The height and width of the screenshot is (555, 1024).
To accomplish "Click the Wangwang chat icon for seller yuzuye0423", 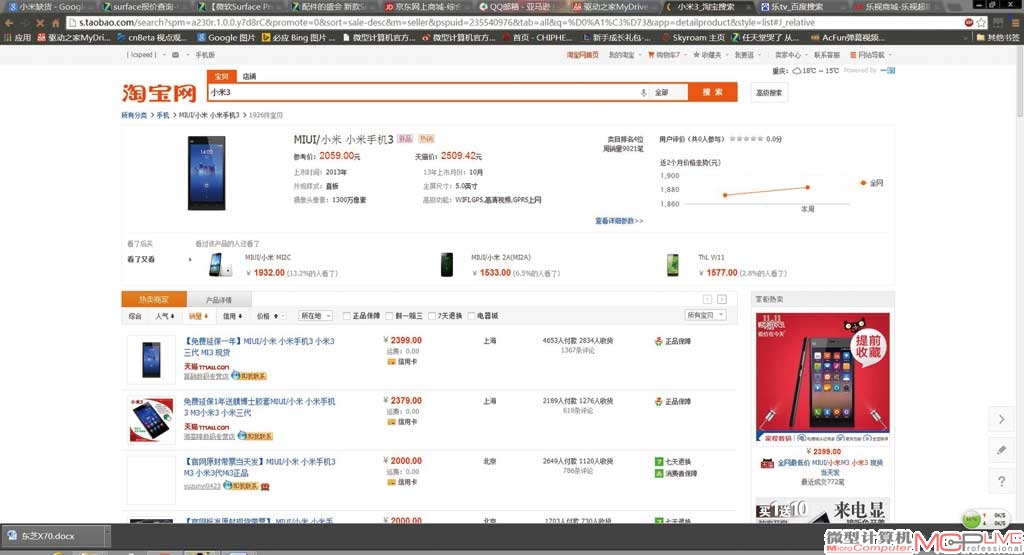I will click(241, 486).
